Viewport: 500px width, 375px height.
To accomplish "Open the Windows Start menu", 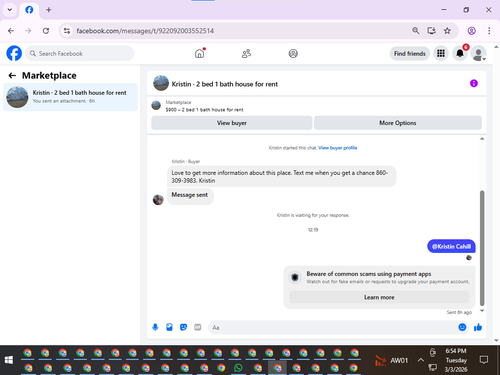I will pos(9,360).
